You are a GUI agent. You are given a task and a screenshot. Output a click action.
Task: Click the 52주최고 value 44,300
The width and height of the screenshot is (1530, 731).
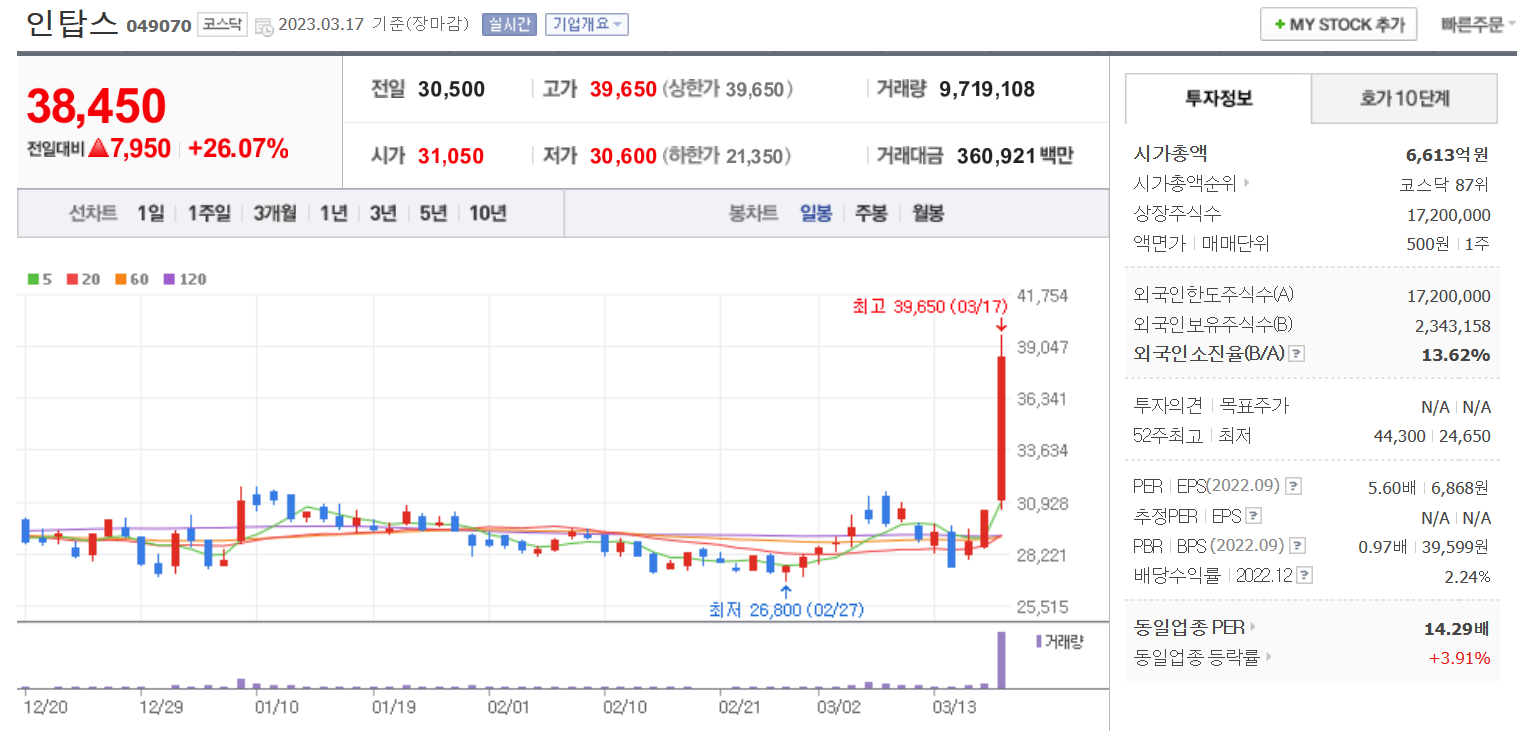click(1400, 436)
